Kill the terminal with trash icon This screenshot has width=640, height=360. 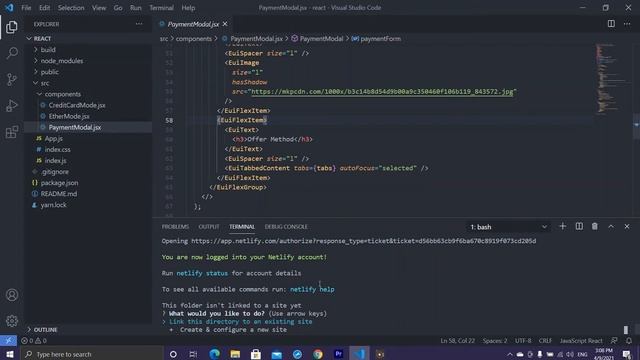pos(595,226)
